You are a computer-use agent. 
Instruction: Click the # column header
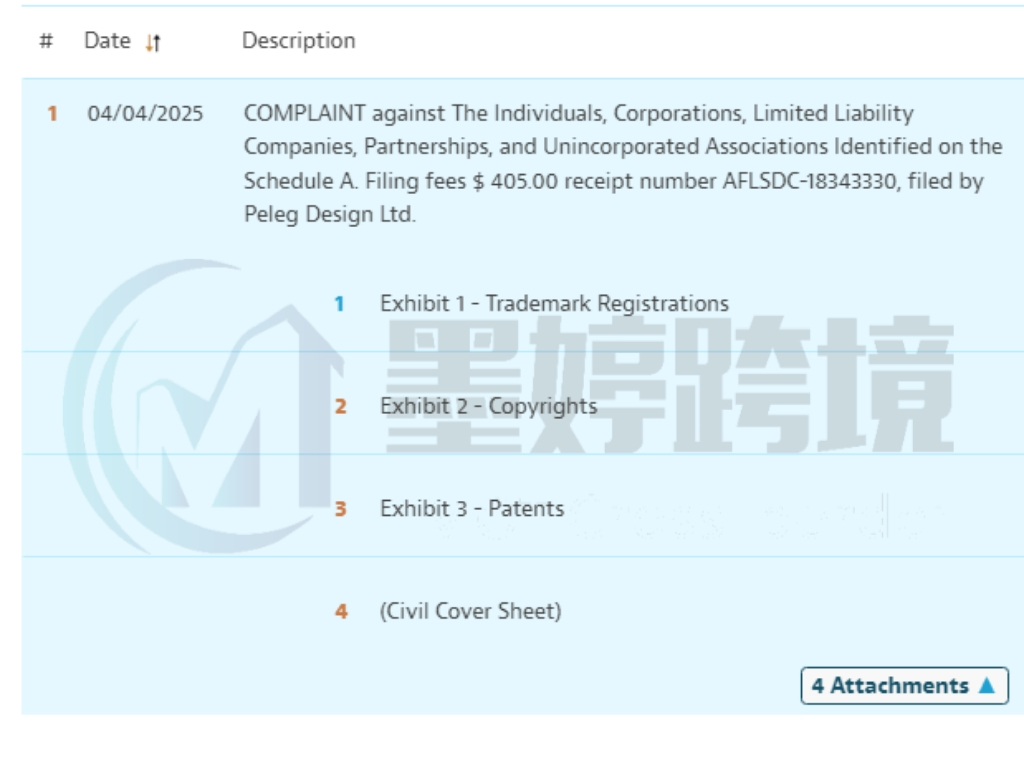46,42
